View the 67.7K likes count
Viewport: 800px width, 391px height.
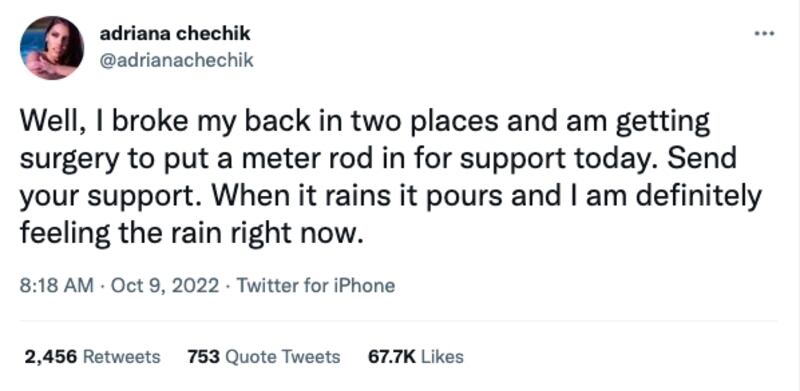(392, 356)
